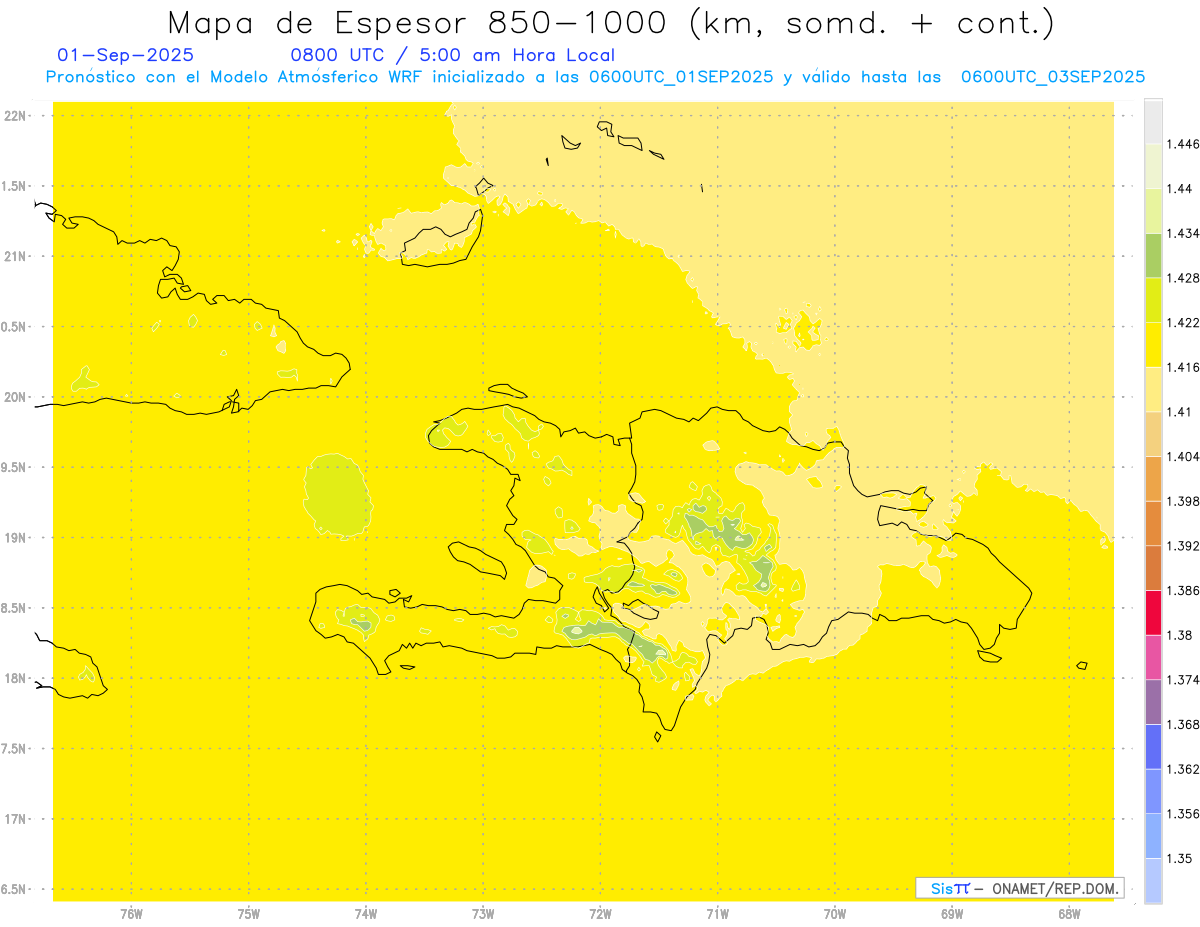This screenshot has height=927, width=1200.
Task: Click the latitude label '20N'
Action: [x=17, y=397]
